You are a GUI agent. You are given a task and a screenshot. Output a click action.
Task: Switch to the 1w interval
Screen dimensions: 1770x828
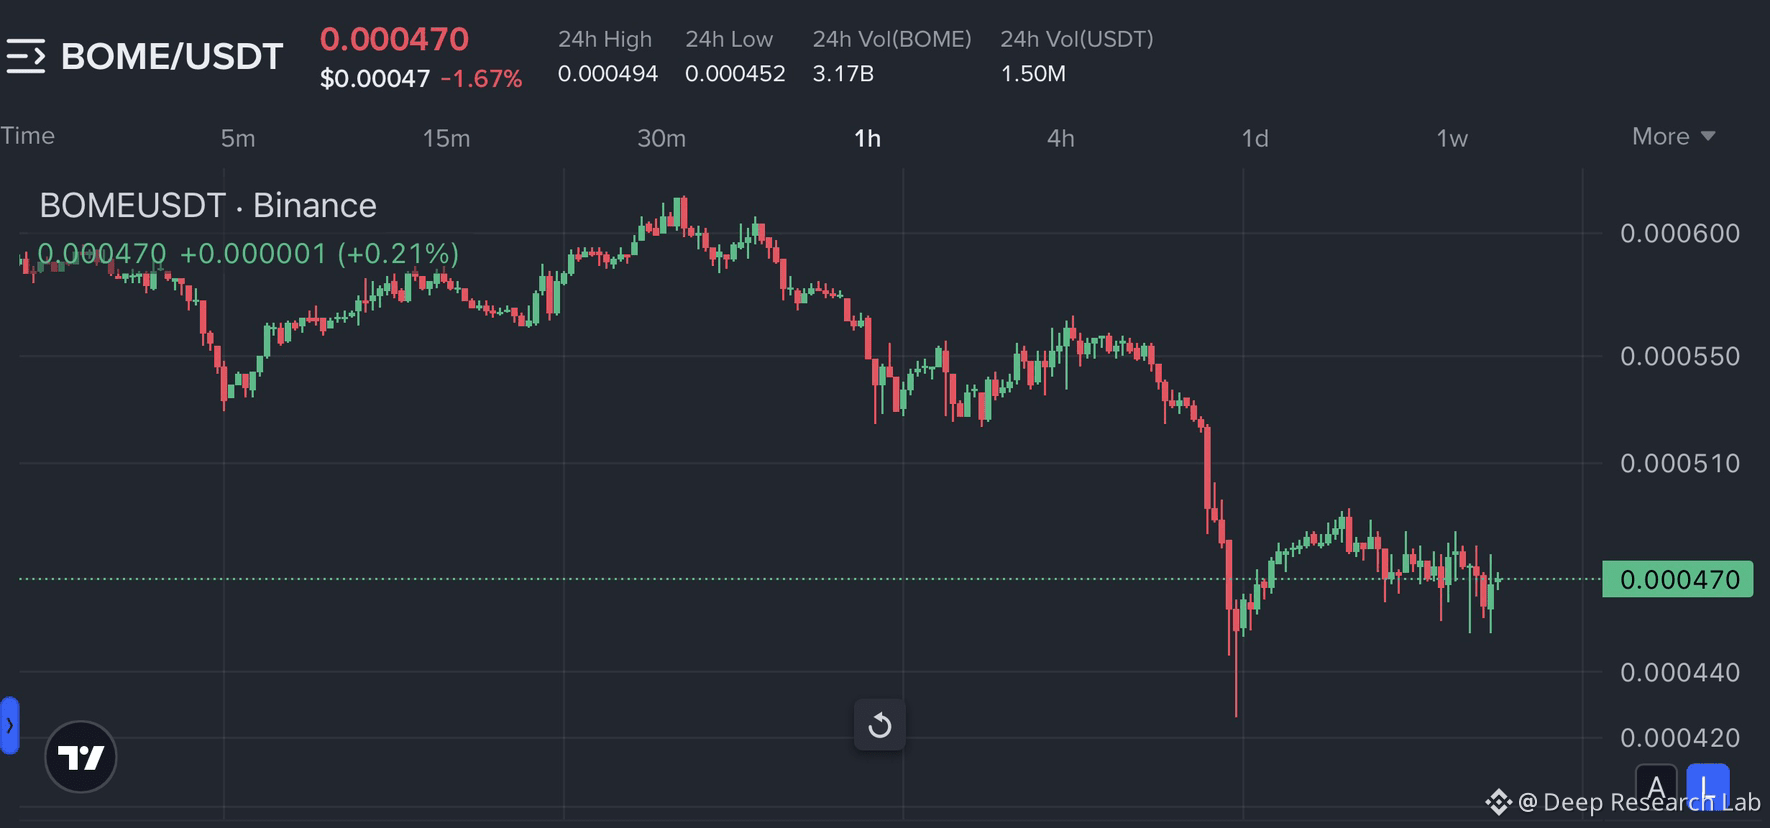click(x=1452, y=138)
